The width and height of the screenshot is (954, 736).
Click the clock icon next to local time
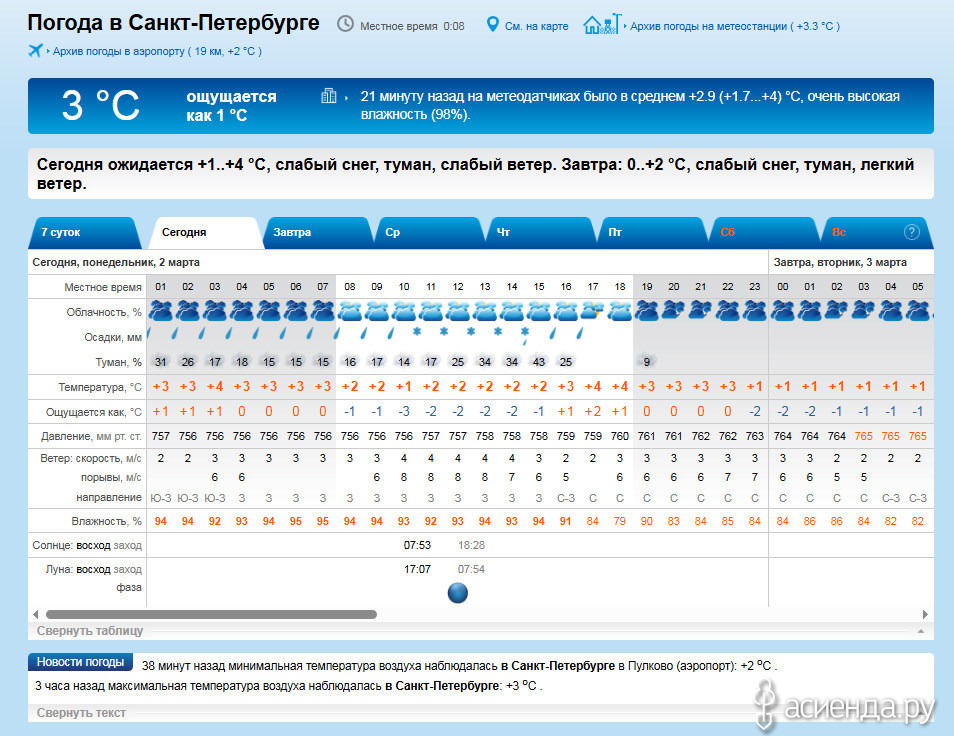coord(345,24)
